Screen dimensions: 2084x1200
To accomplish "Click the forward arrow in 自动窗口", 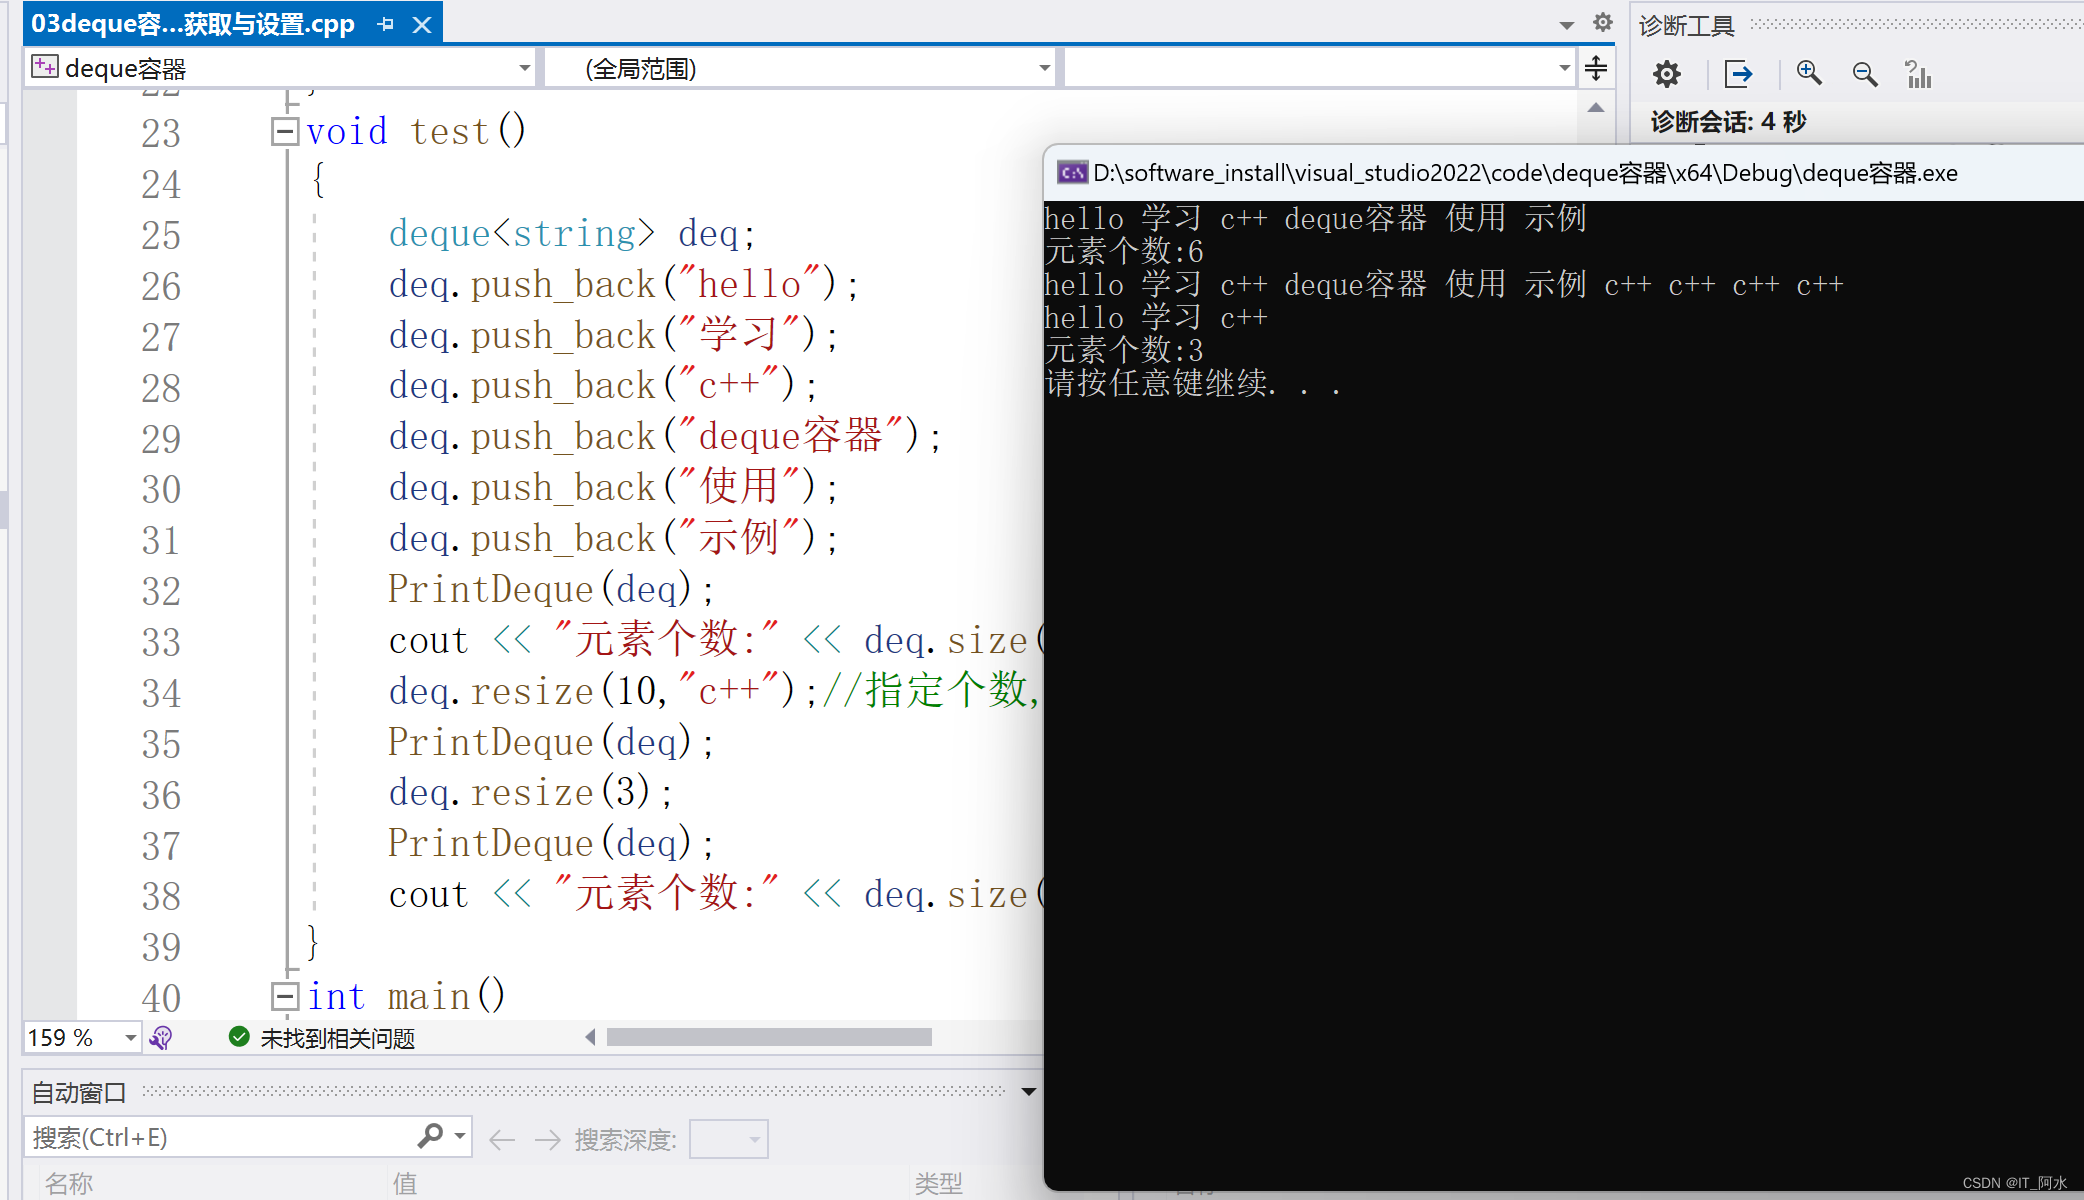I will (547, 1139).
